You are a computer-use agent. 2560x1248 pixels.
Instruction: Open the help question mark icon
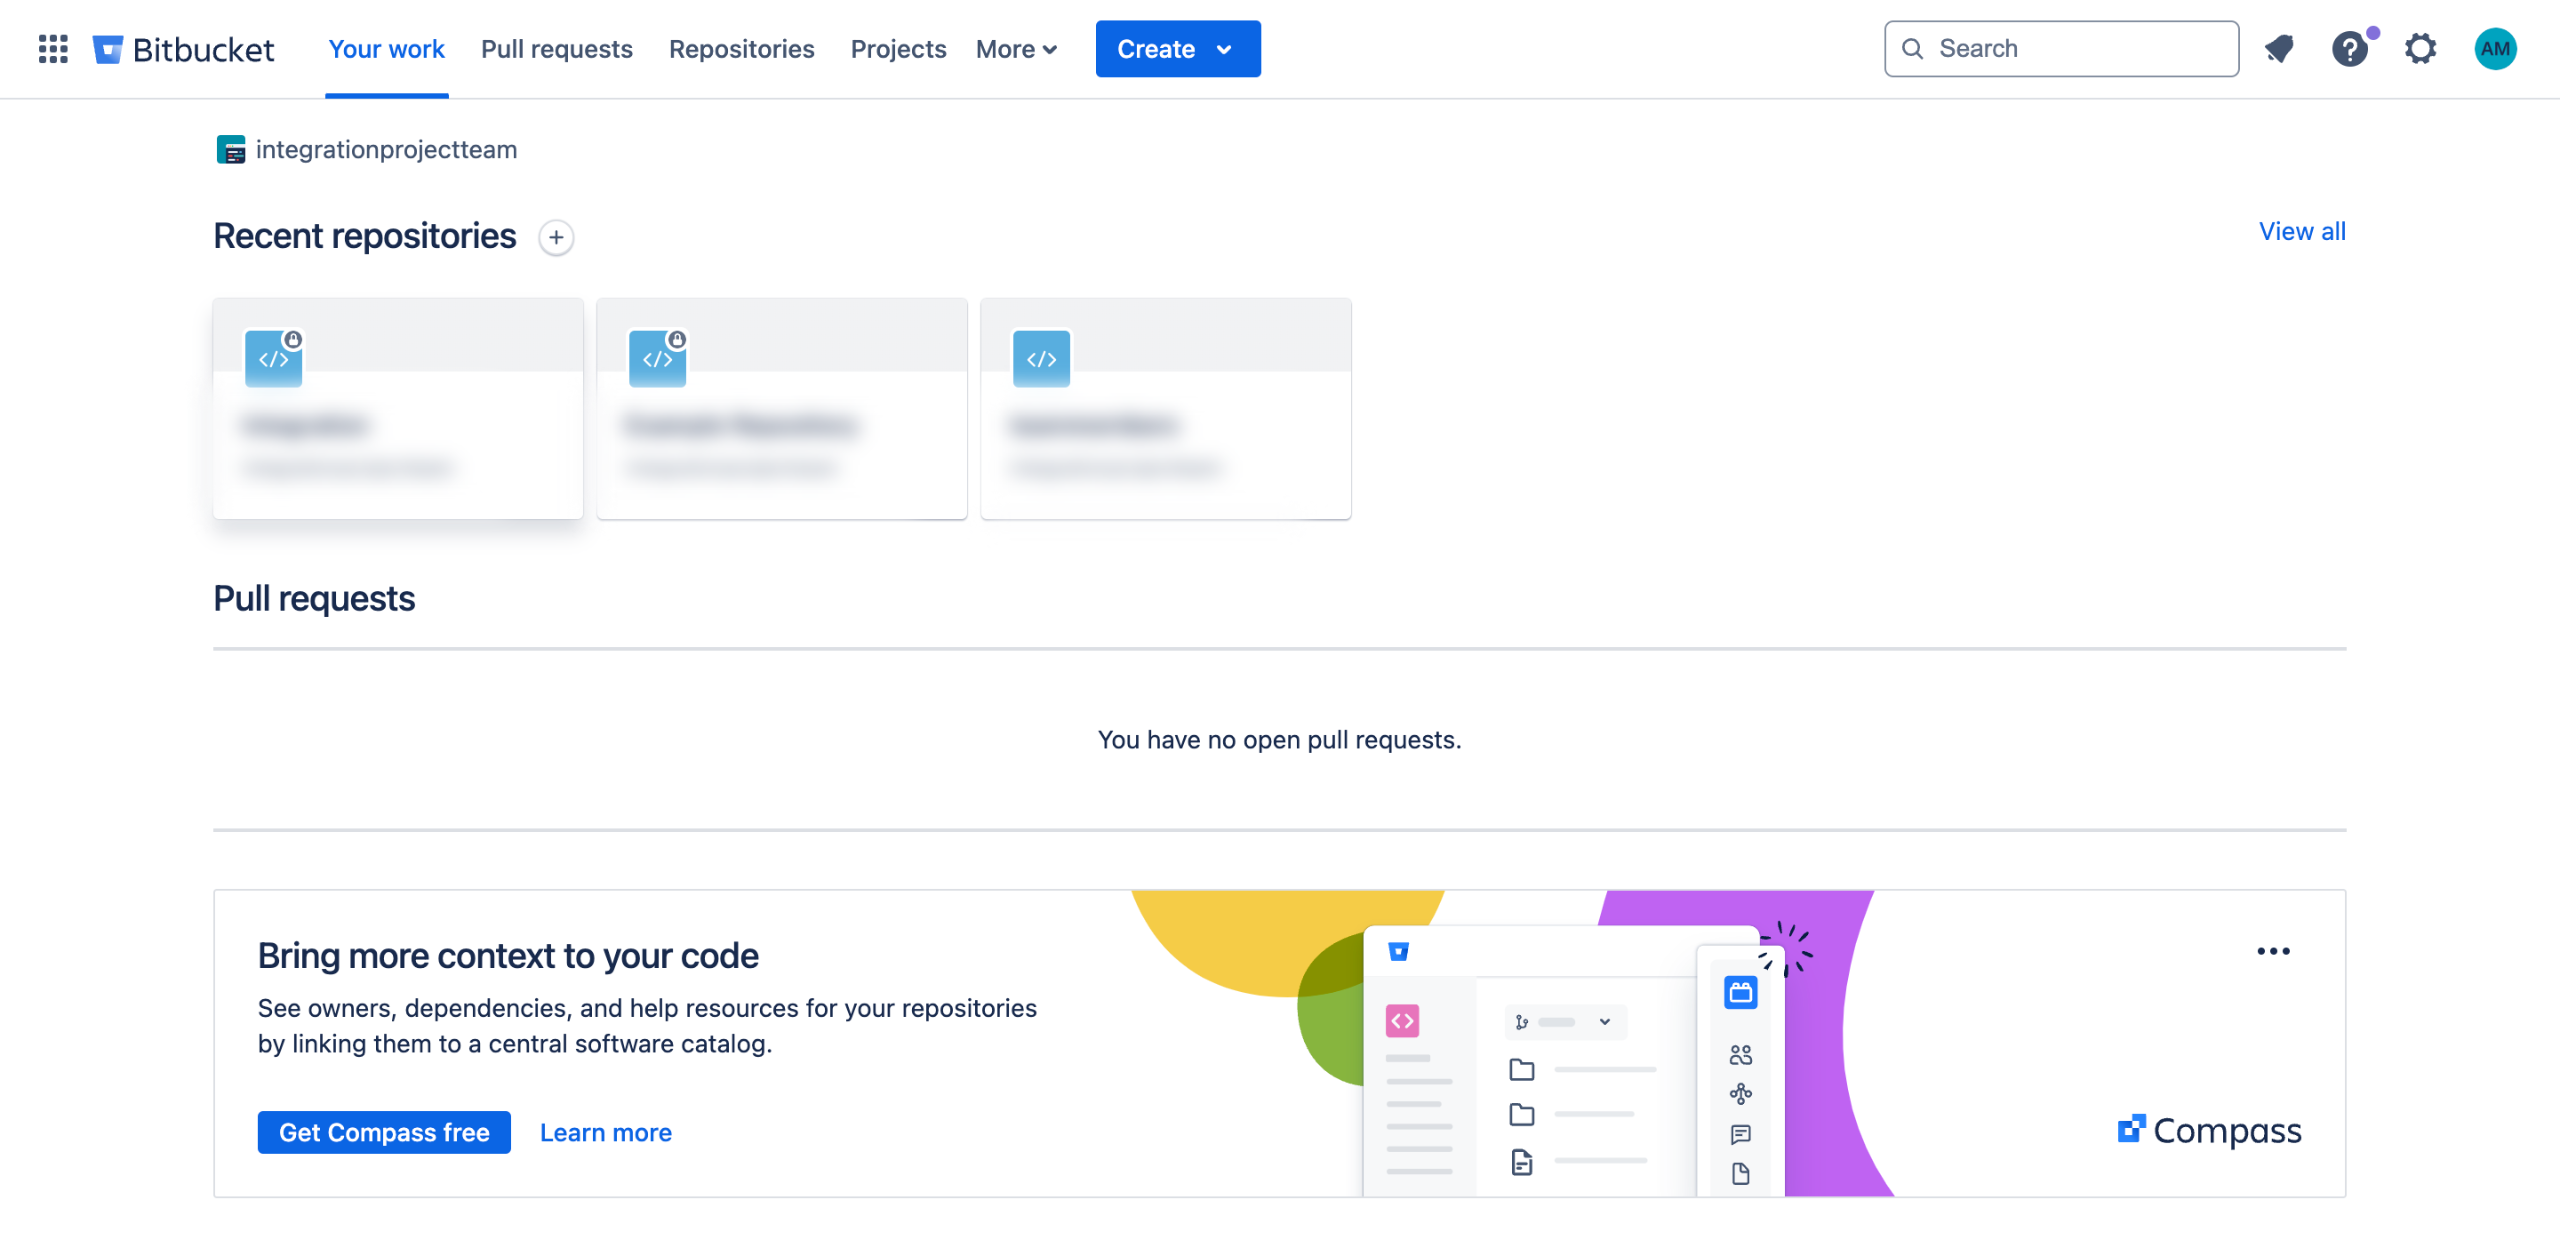[x=2349, y=49]
